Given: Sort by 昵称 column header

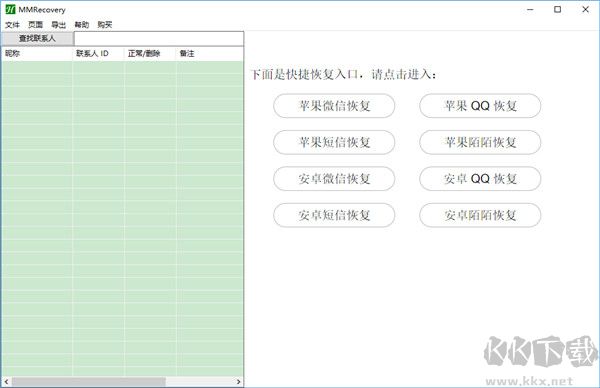Looking at the screenshot, I should tap(37, 54).
